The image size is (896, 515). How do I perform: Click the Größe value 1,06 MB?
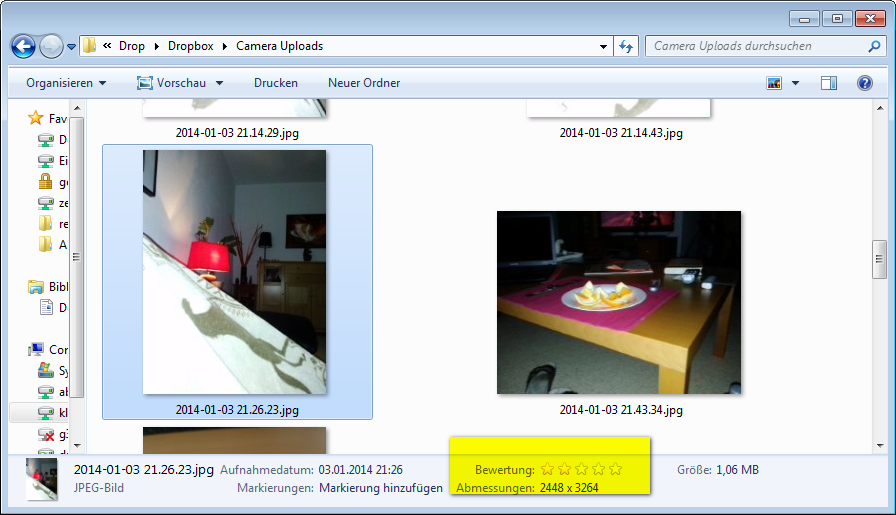coord(738,470)
